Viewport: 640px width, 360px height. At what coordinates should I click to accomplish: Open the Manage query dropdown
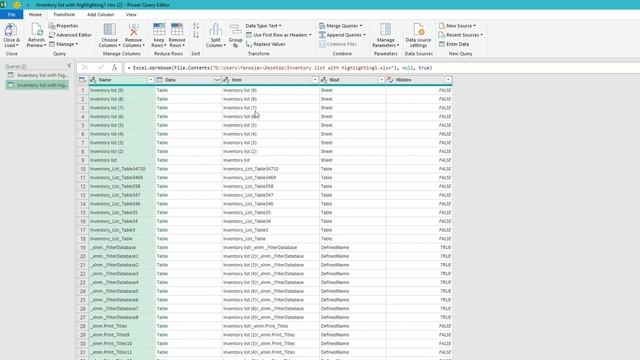tap(64, 44)
